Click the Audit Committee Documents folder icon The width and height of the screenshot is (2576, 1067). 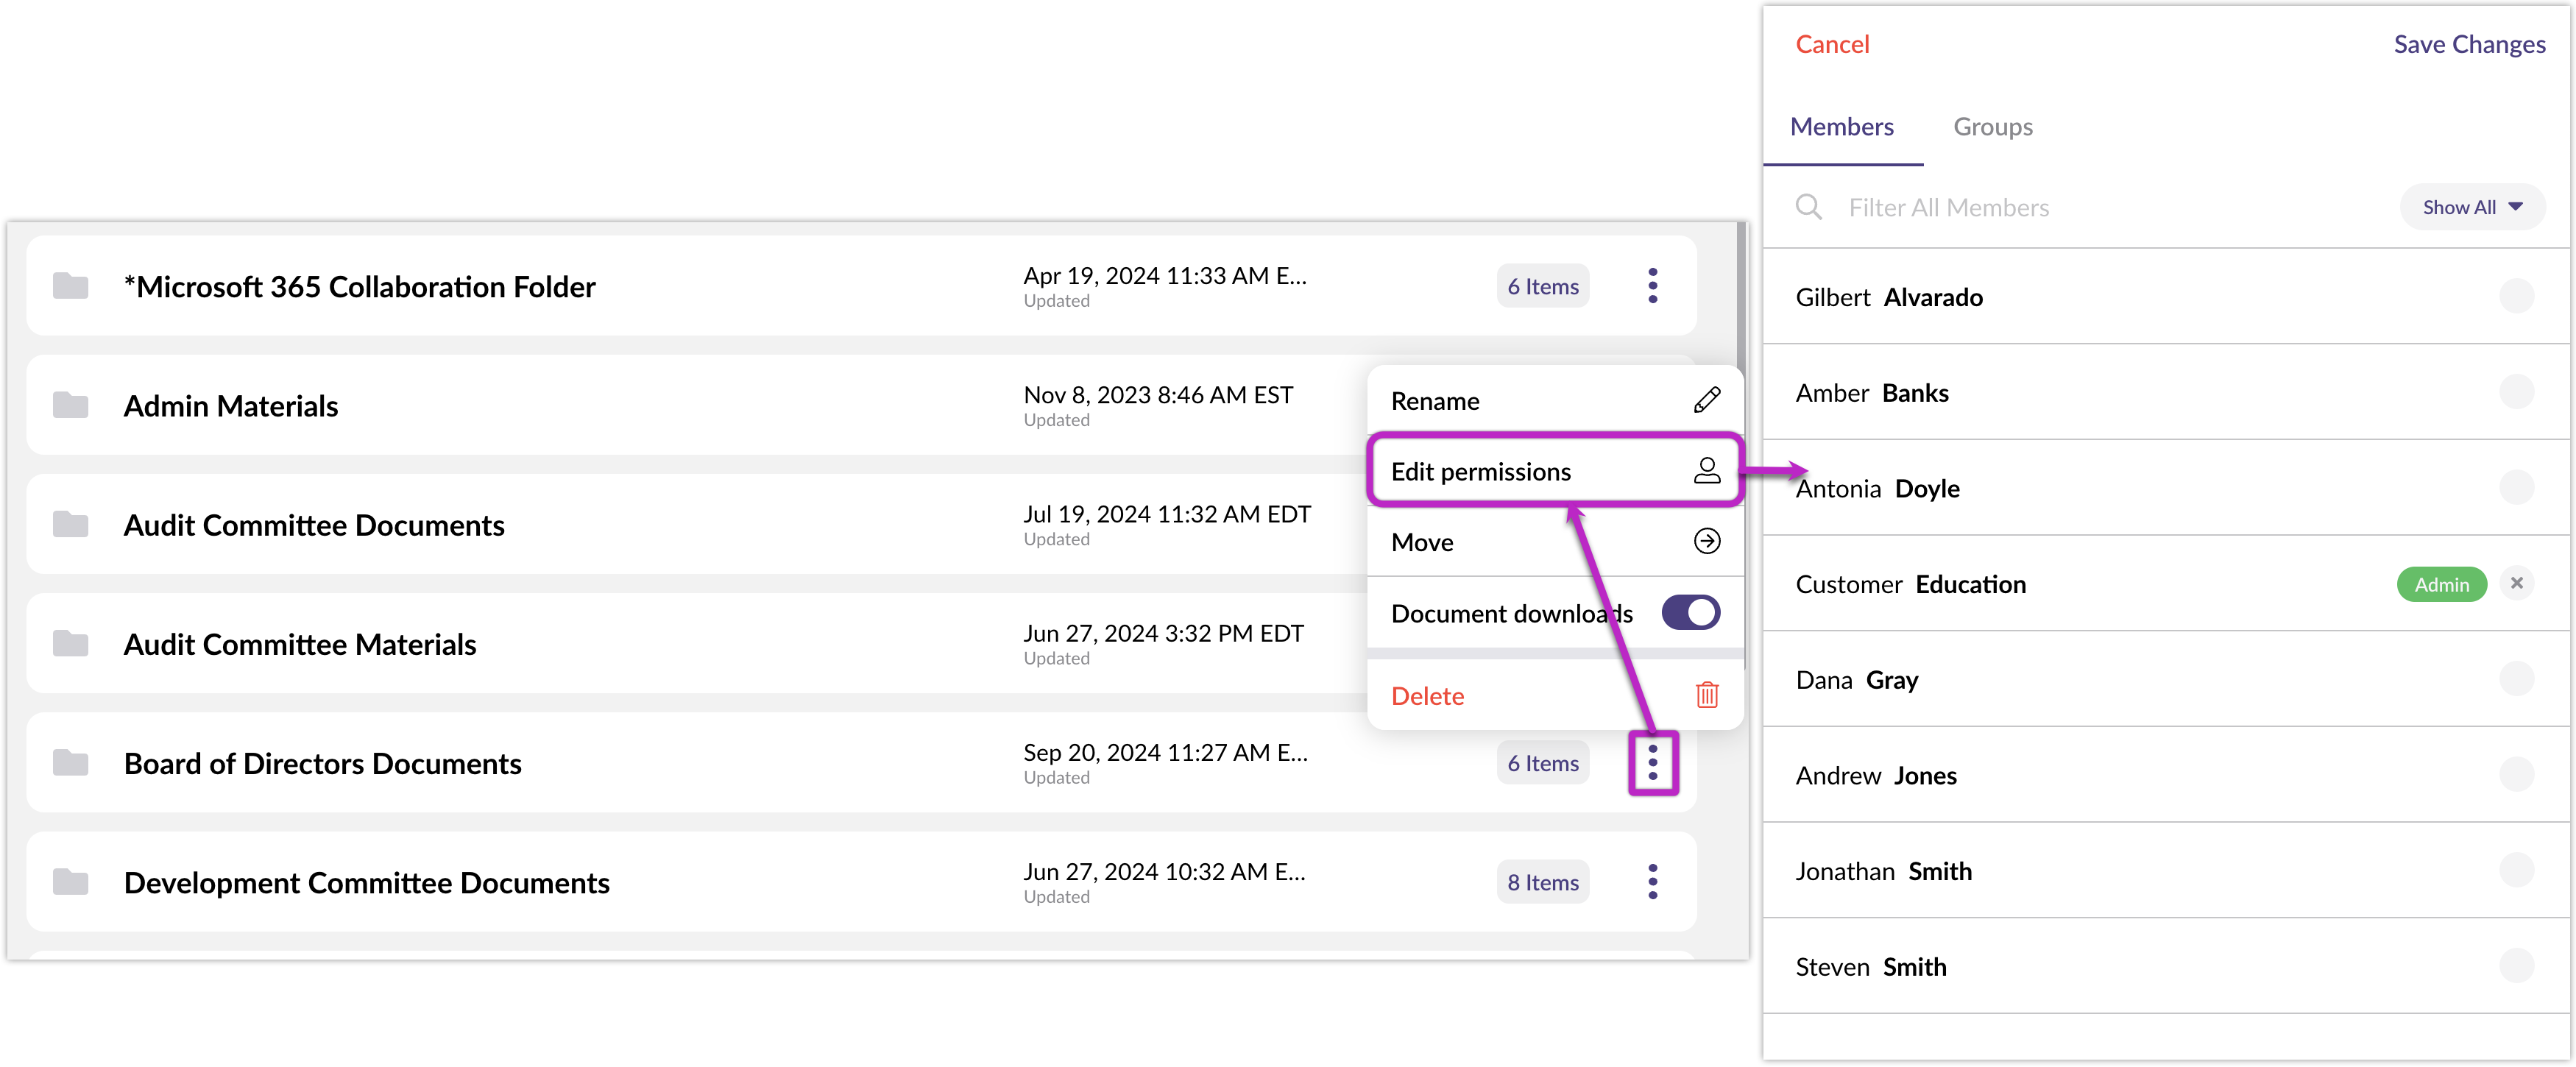(70, 524)
